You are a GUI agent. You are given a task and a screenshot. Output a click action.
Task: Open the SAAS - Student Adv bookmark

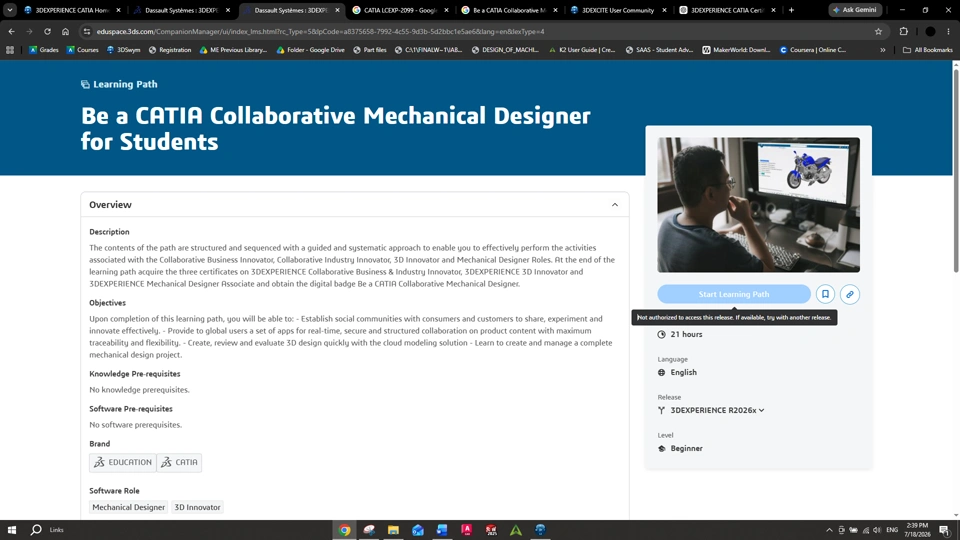coord(659,50)
